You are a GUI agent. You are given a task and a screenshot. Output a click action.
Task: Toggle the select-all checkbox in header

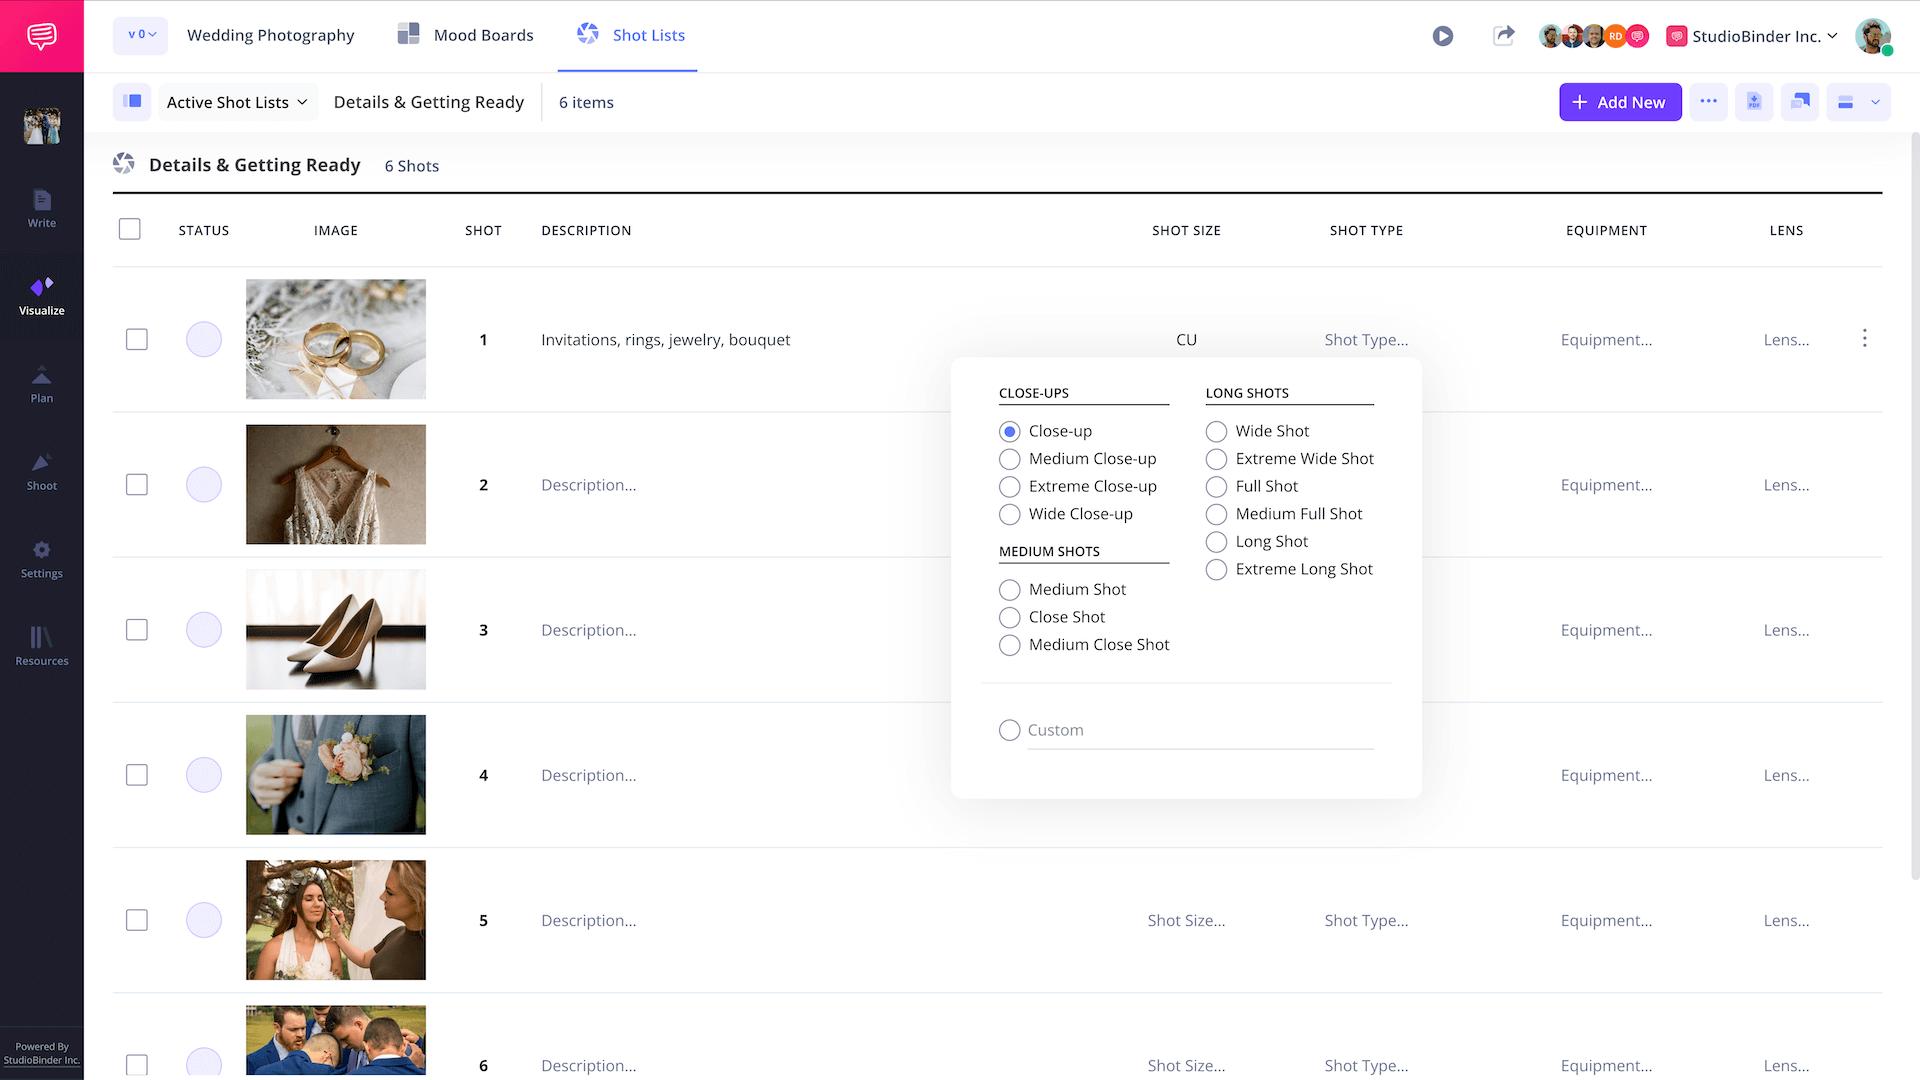coord(130,230)
